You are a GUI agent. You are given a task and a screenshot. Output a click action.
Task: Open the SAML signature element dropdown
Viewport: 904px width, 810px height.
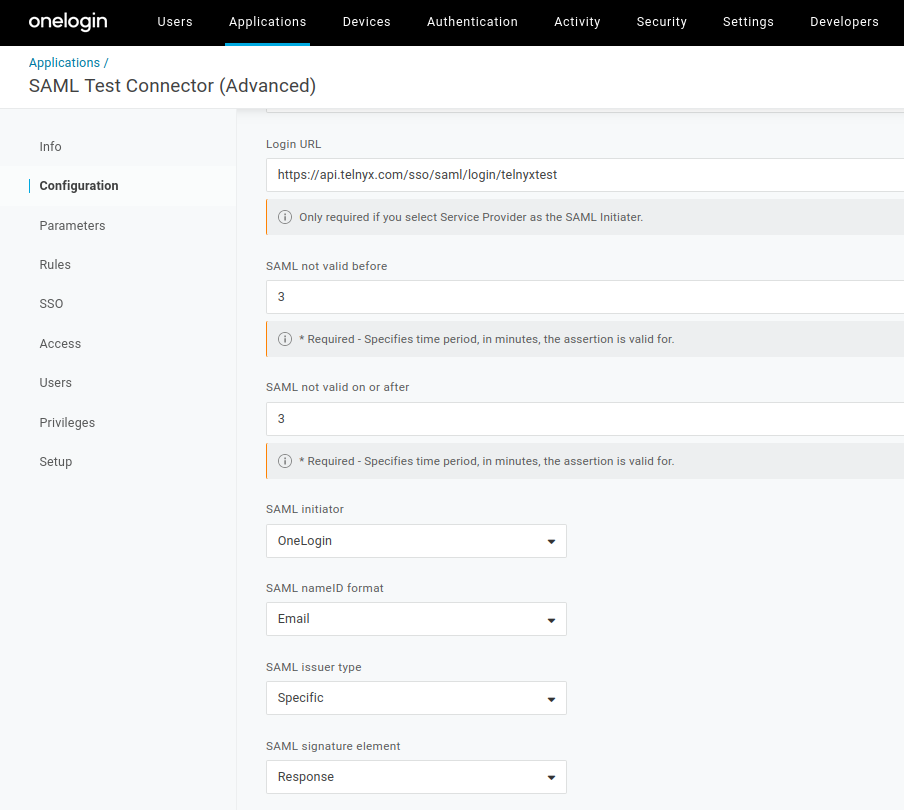point(416,777)
